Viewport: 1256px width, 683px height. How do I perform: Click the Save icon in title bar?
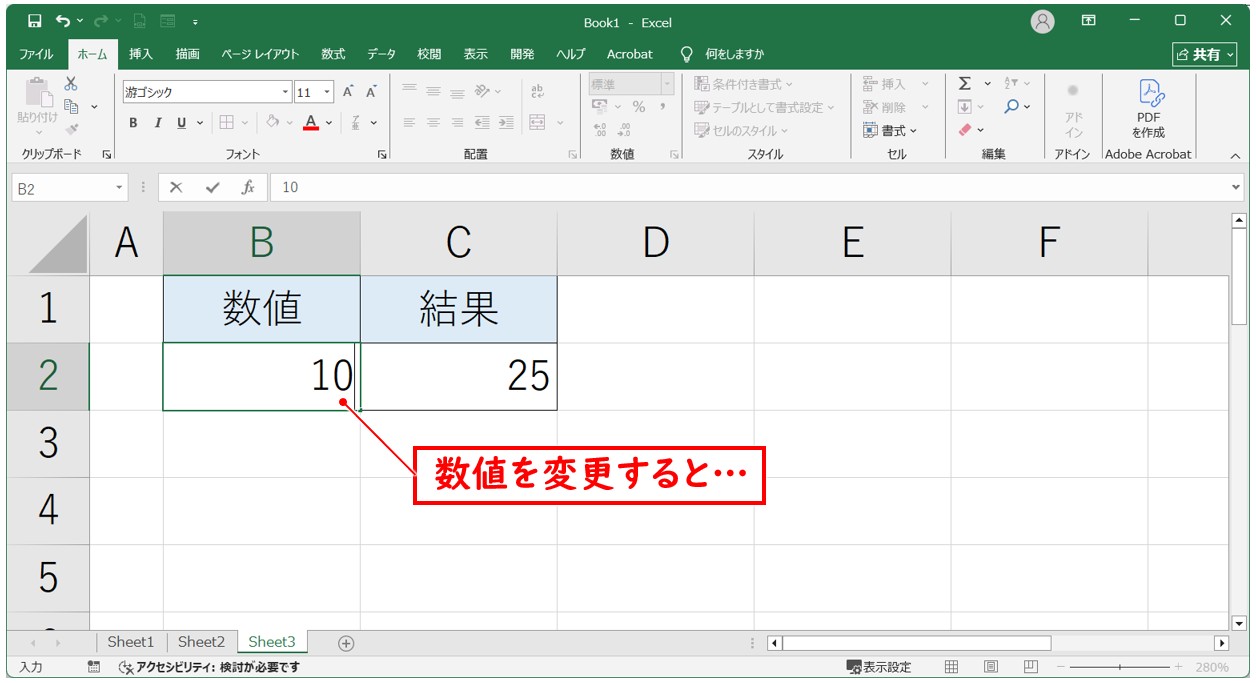pyautogui.click(x=35, y=20)
